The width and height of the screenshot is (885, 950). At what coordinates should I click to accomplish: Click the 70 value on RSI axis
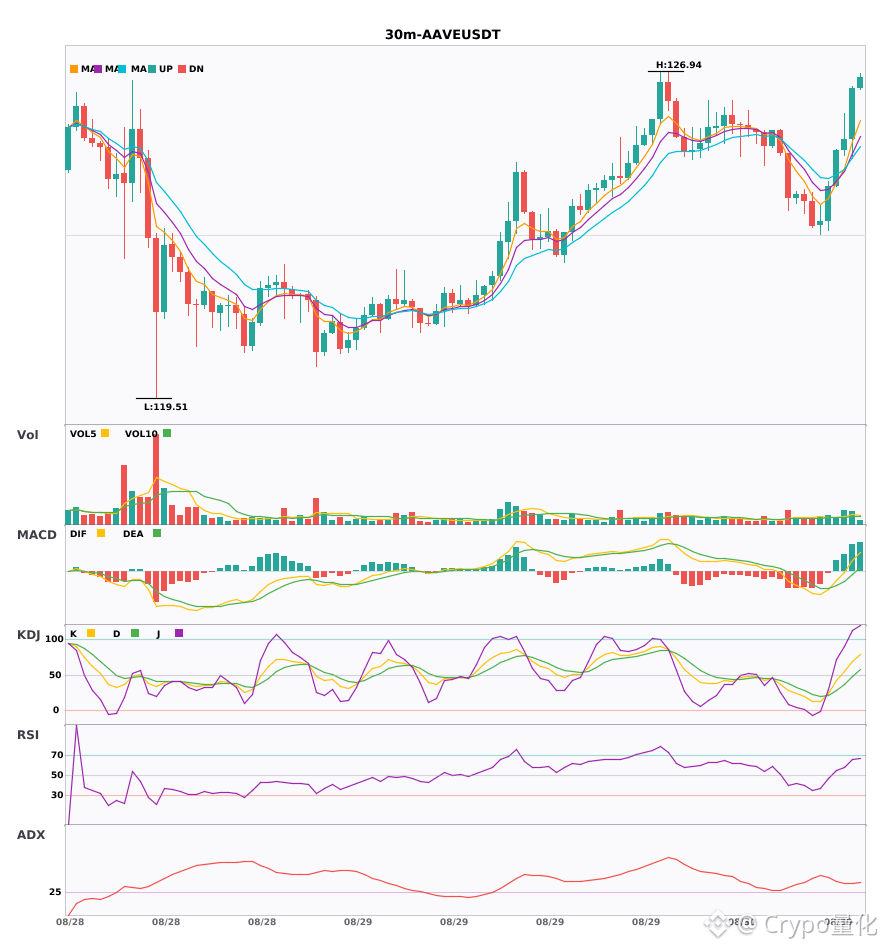[x=58, y=755]
